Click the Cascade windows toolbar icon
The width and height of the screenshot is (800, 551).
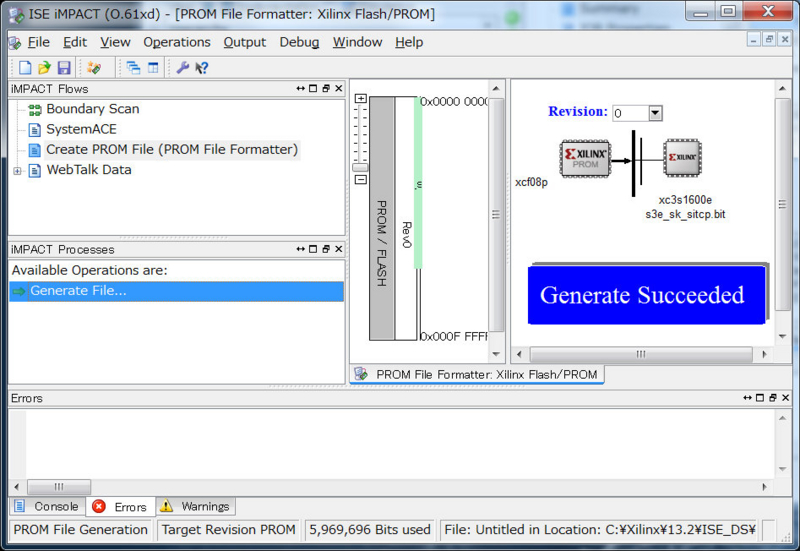tap(133, 67)
